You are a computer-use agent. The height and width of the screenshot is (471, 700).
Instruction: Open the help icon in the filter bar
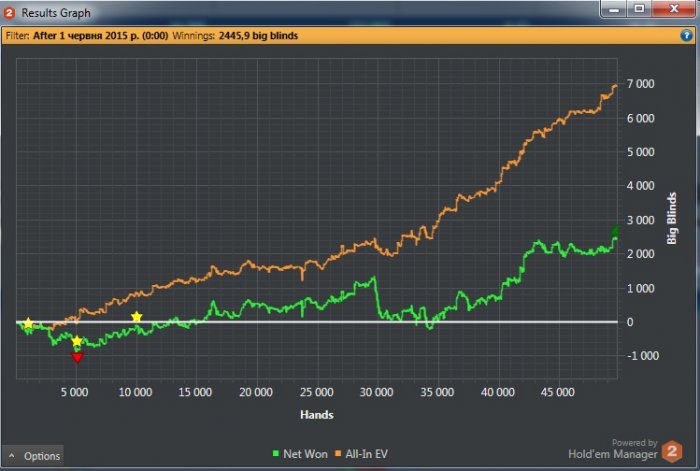(x=687, y=35)
